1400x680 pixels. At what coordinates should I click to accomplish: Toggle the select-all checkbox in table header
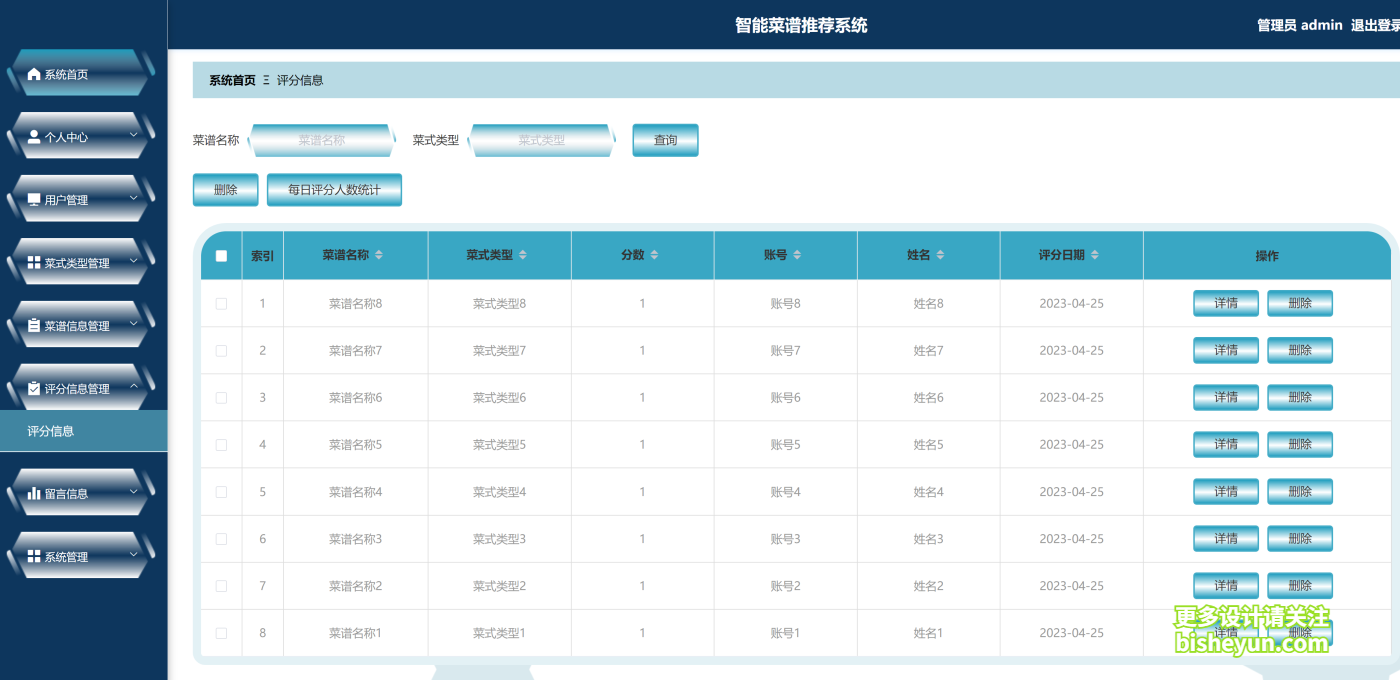(x=221, y=255)
